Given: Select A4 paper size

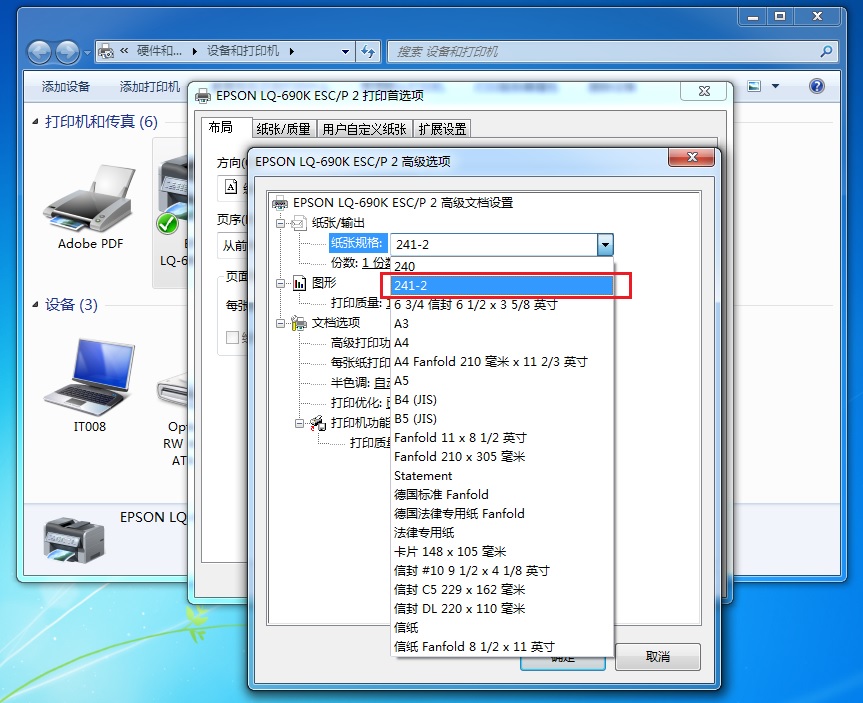Looking at the screenshot, I should (x=502, y=342).
